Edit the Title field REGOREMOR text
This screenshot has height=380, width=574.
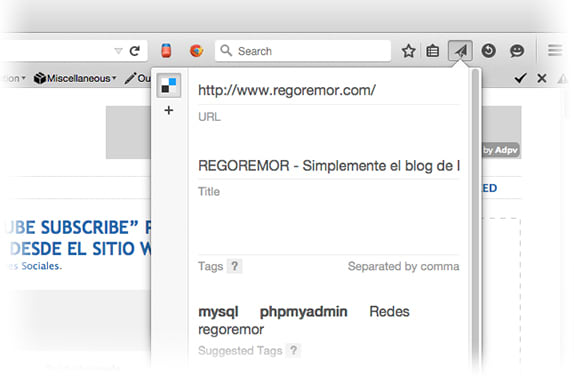pyautogui.click(x=329, y=166)
